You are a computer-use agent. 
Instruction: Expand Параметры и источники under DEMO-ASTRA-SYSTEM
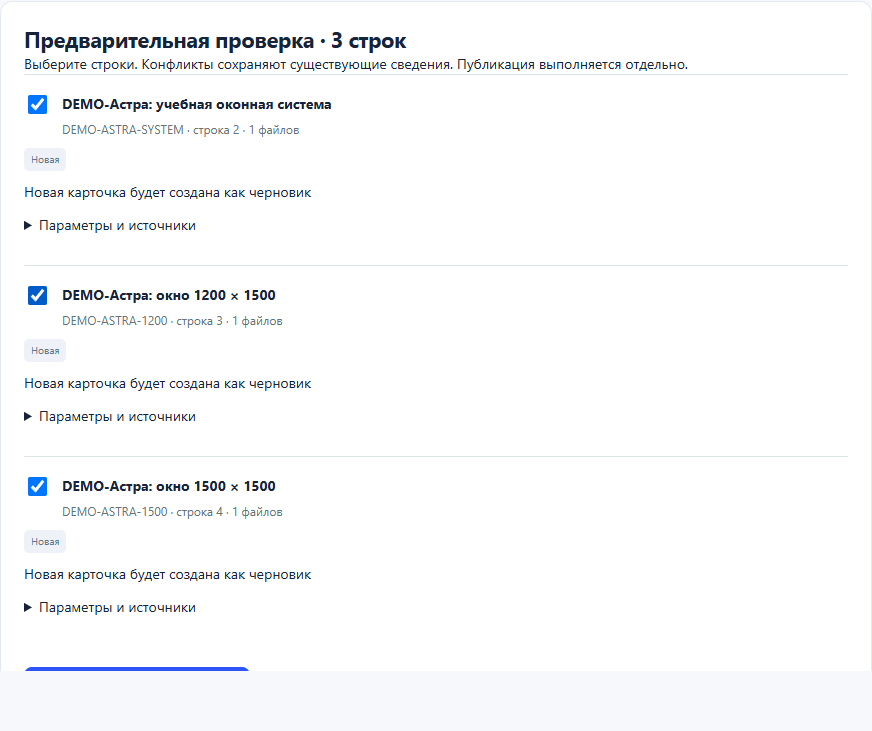click(110, 225)
